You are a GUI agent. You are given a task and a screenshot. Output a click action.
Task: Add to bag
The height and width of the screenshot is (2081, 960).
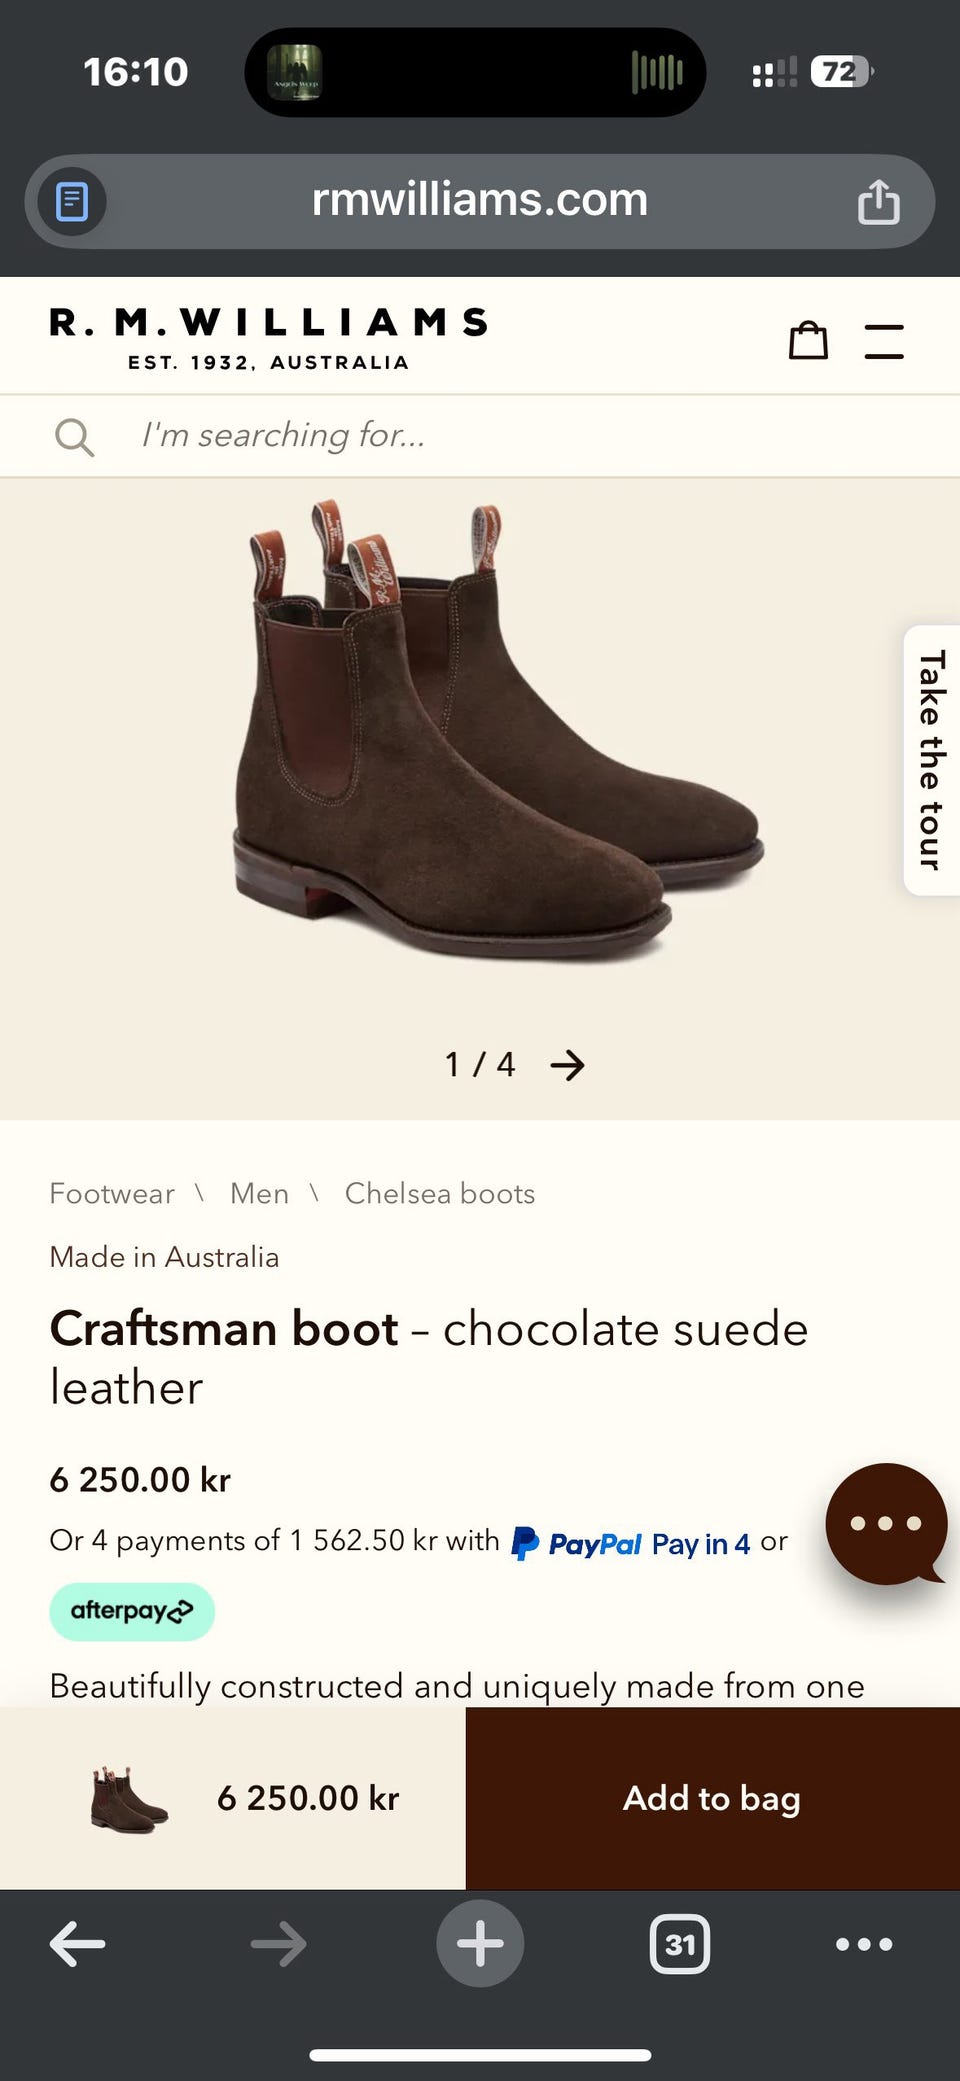click(x=712, y=1798)
